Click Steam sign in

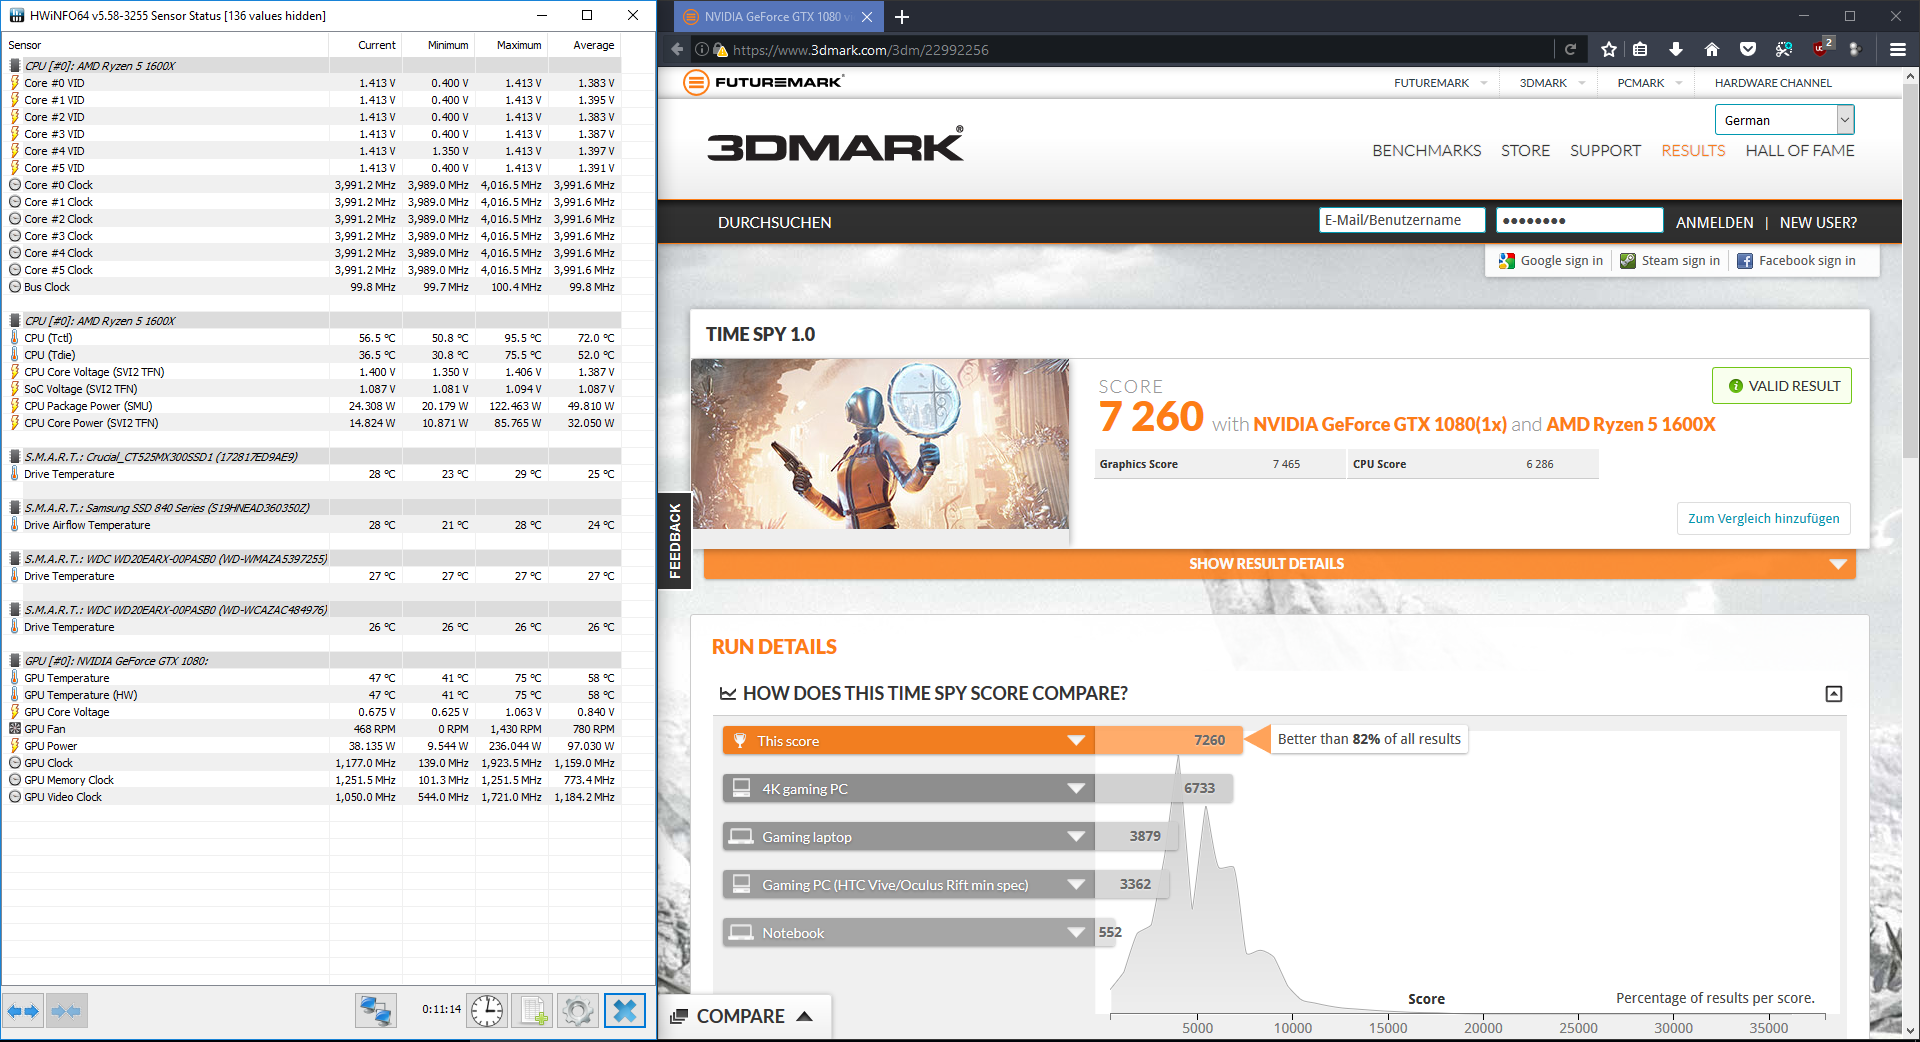(x=1670, y=261)
